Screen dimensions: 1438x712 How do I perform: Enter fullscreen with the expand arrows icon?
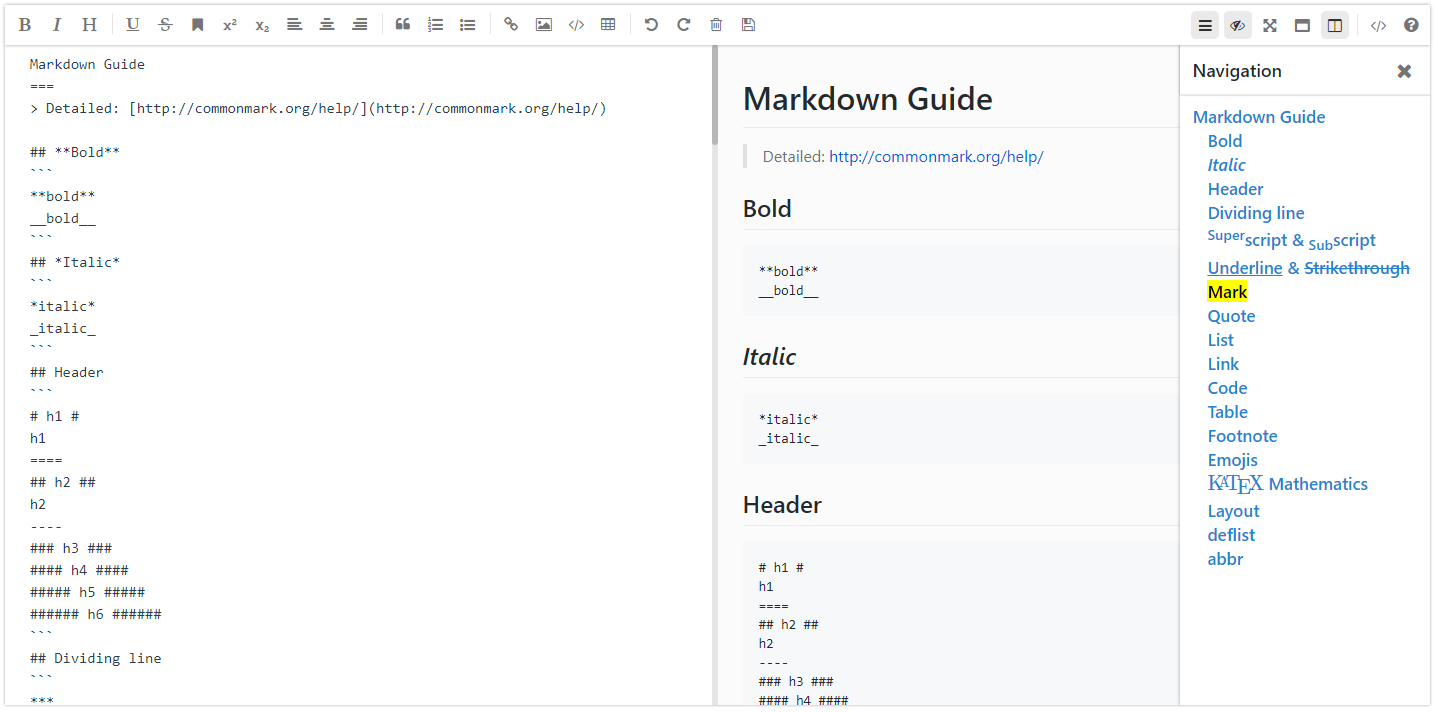(x=1270, y=25)
